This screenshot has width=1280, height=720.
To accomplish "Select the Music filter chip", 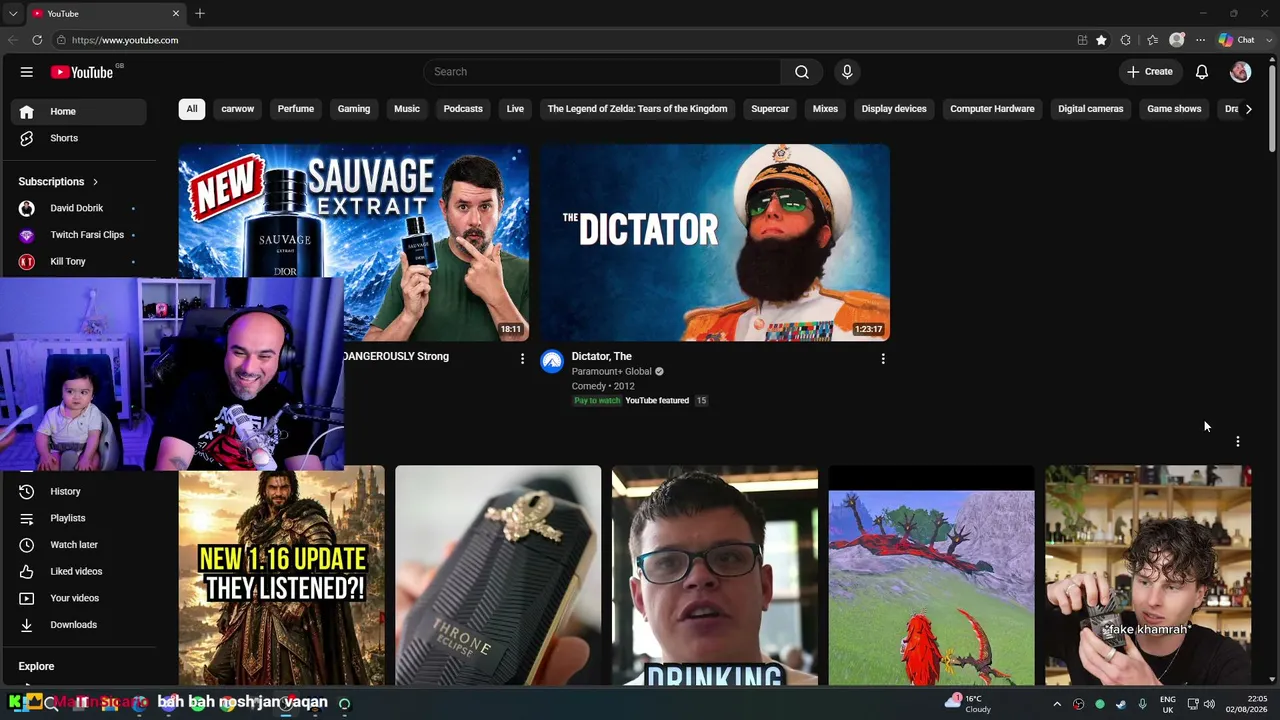I will point(407,109).
